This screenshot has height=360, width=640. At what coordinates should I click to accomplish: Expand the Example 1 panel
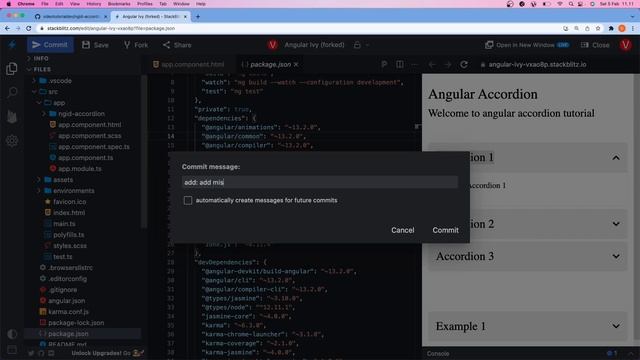[x=527, y=326]
